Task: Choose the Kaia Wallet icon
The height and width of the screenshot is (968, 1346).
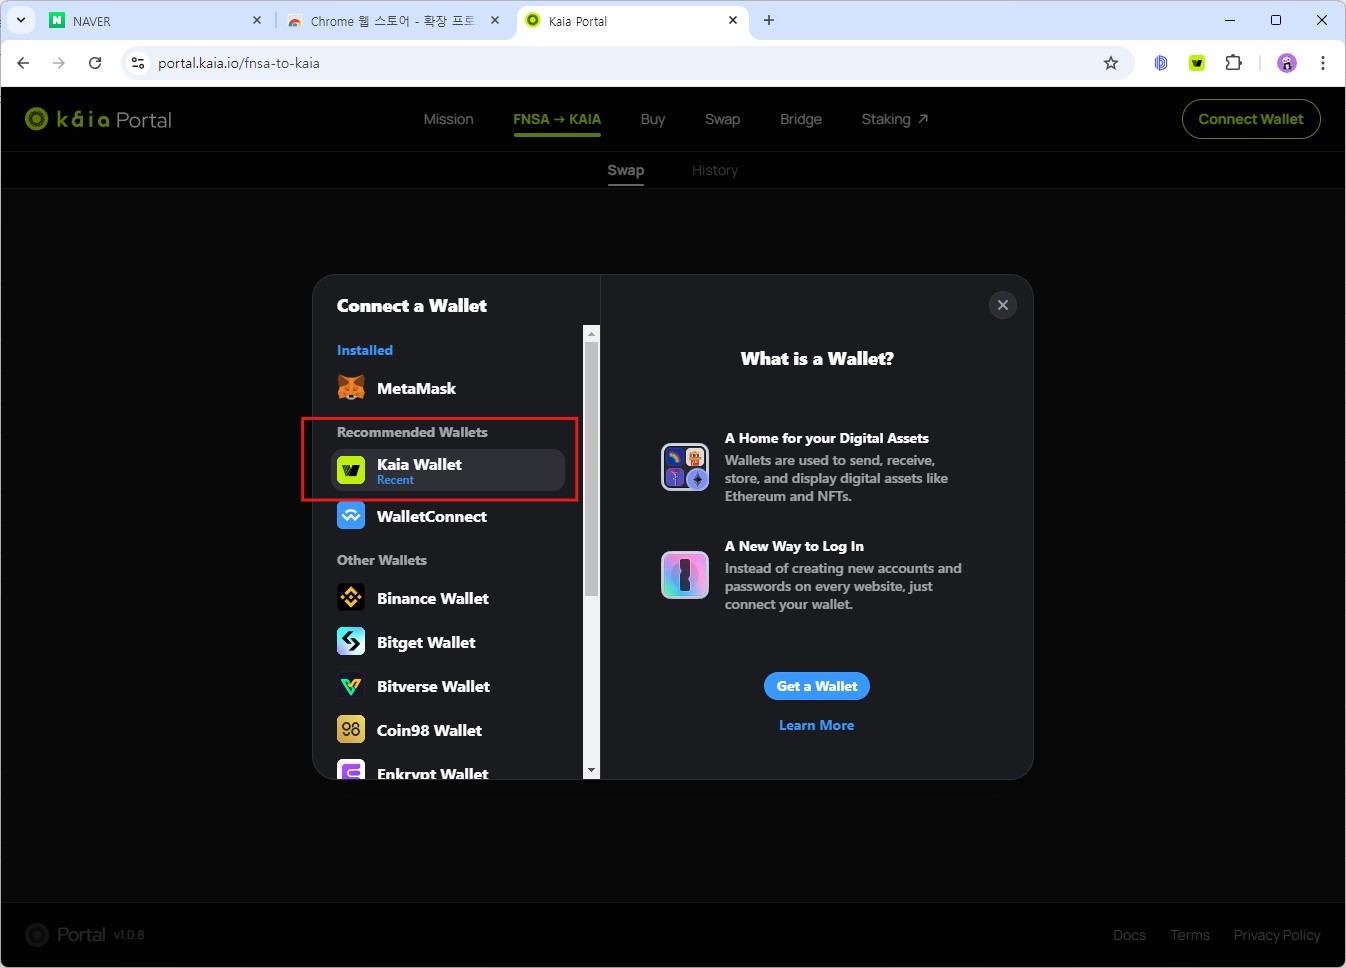Action: click(x=351, y=470)
